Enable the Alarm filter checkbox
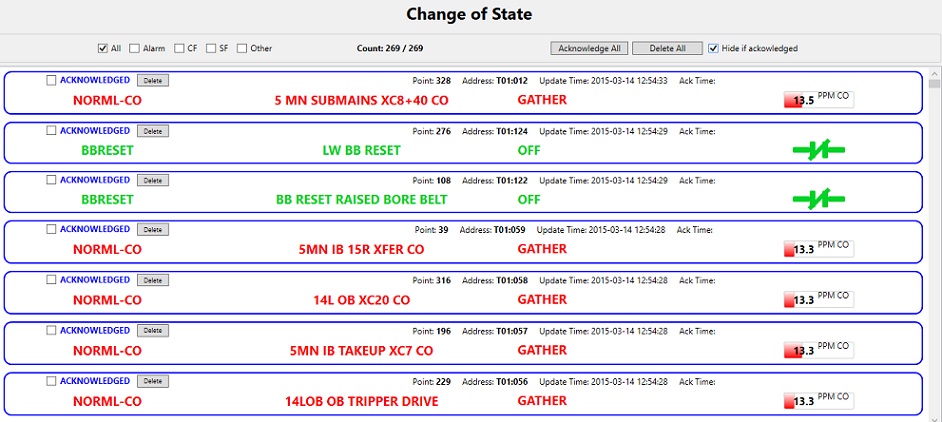 click(x=135, y=48)
